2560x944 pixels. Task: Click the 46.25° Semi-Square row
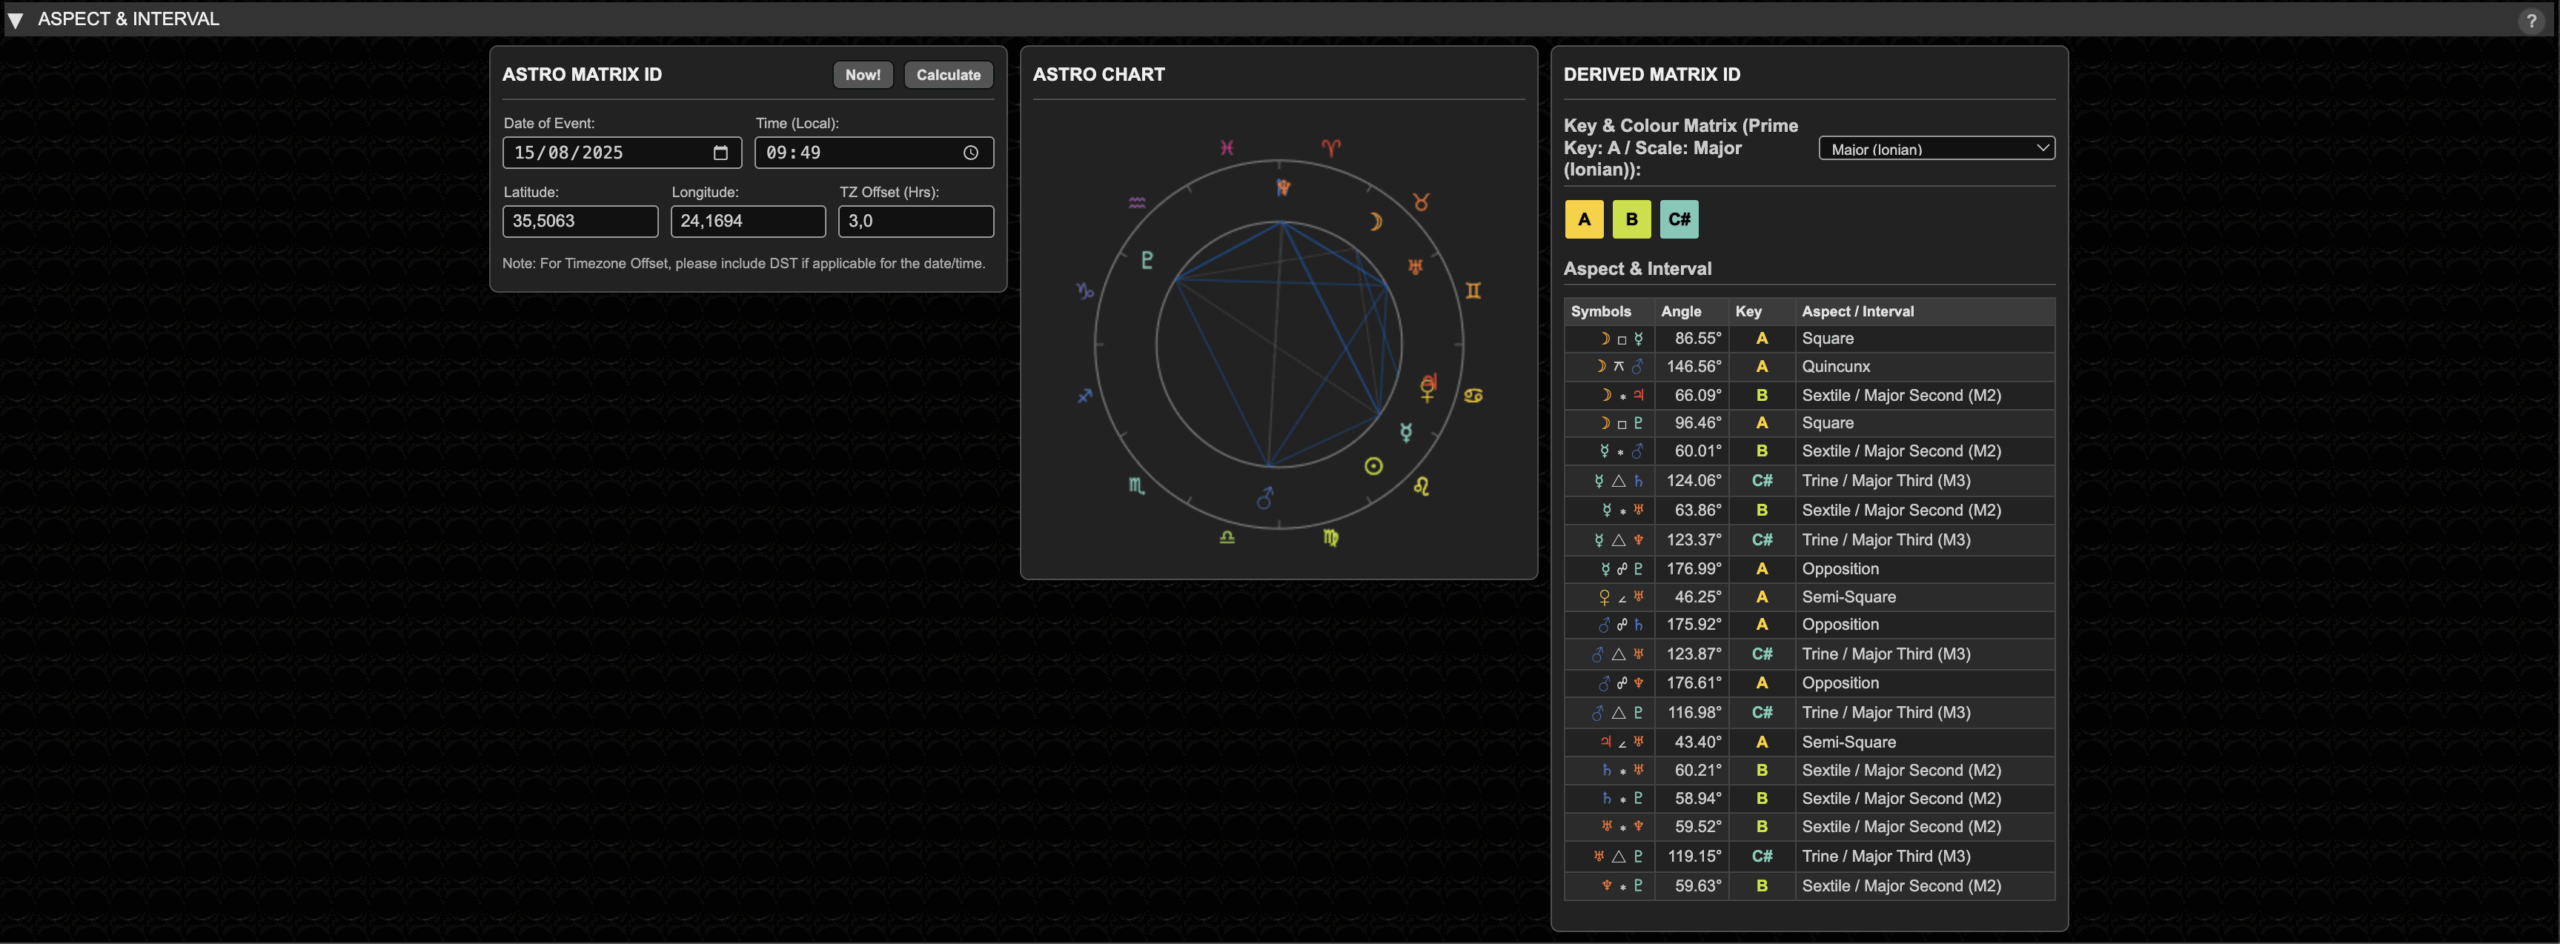click(x=1809, y=597)
